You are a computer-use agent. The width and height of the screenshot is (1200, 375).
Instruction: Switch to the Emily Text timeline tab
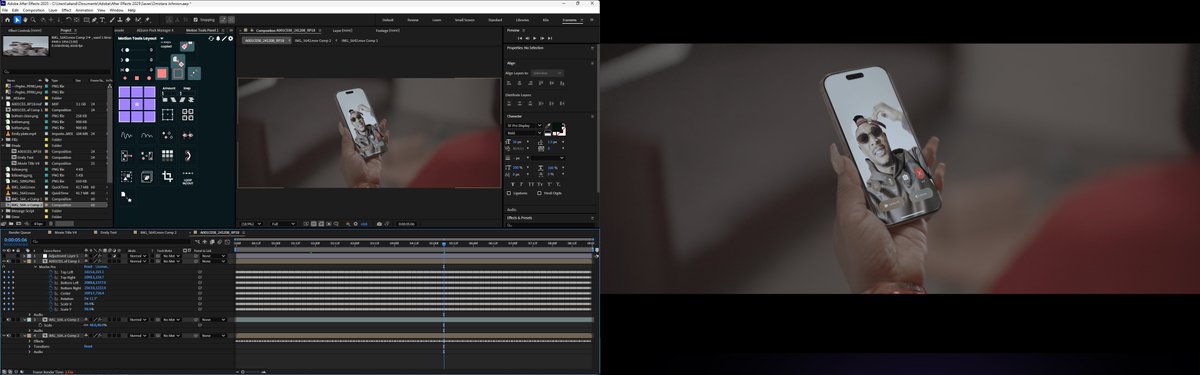pos(108,232)
